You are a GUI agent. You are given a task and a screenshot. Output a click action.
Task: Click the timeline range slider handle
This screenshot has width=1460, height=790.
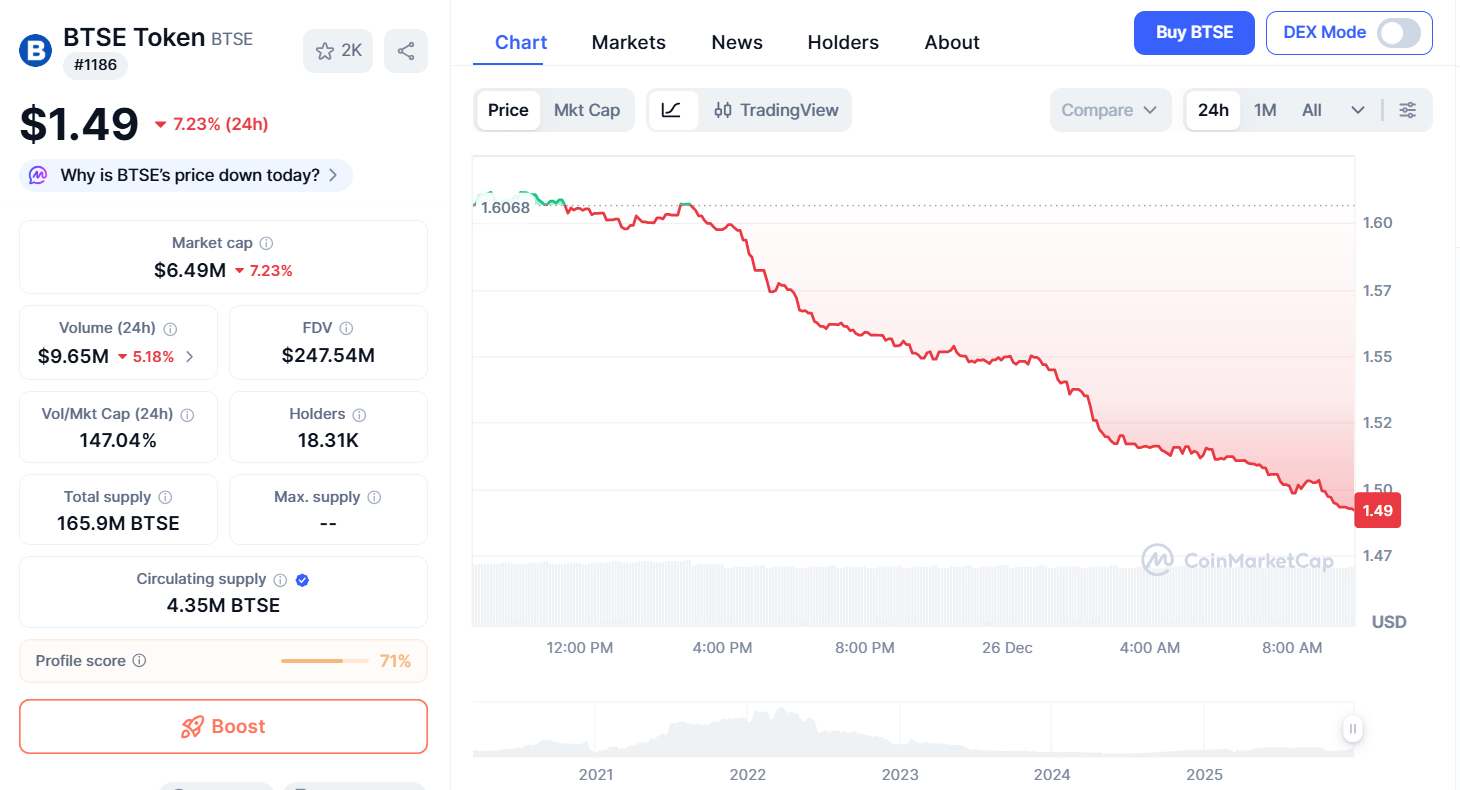click(x=1352, y=729)
